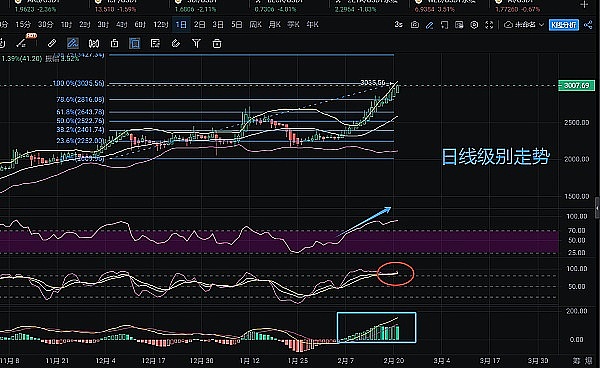Delete drawings with trash icon

point(217,43)
